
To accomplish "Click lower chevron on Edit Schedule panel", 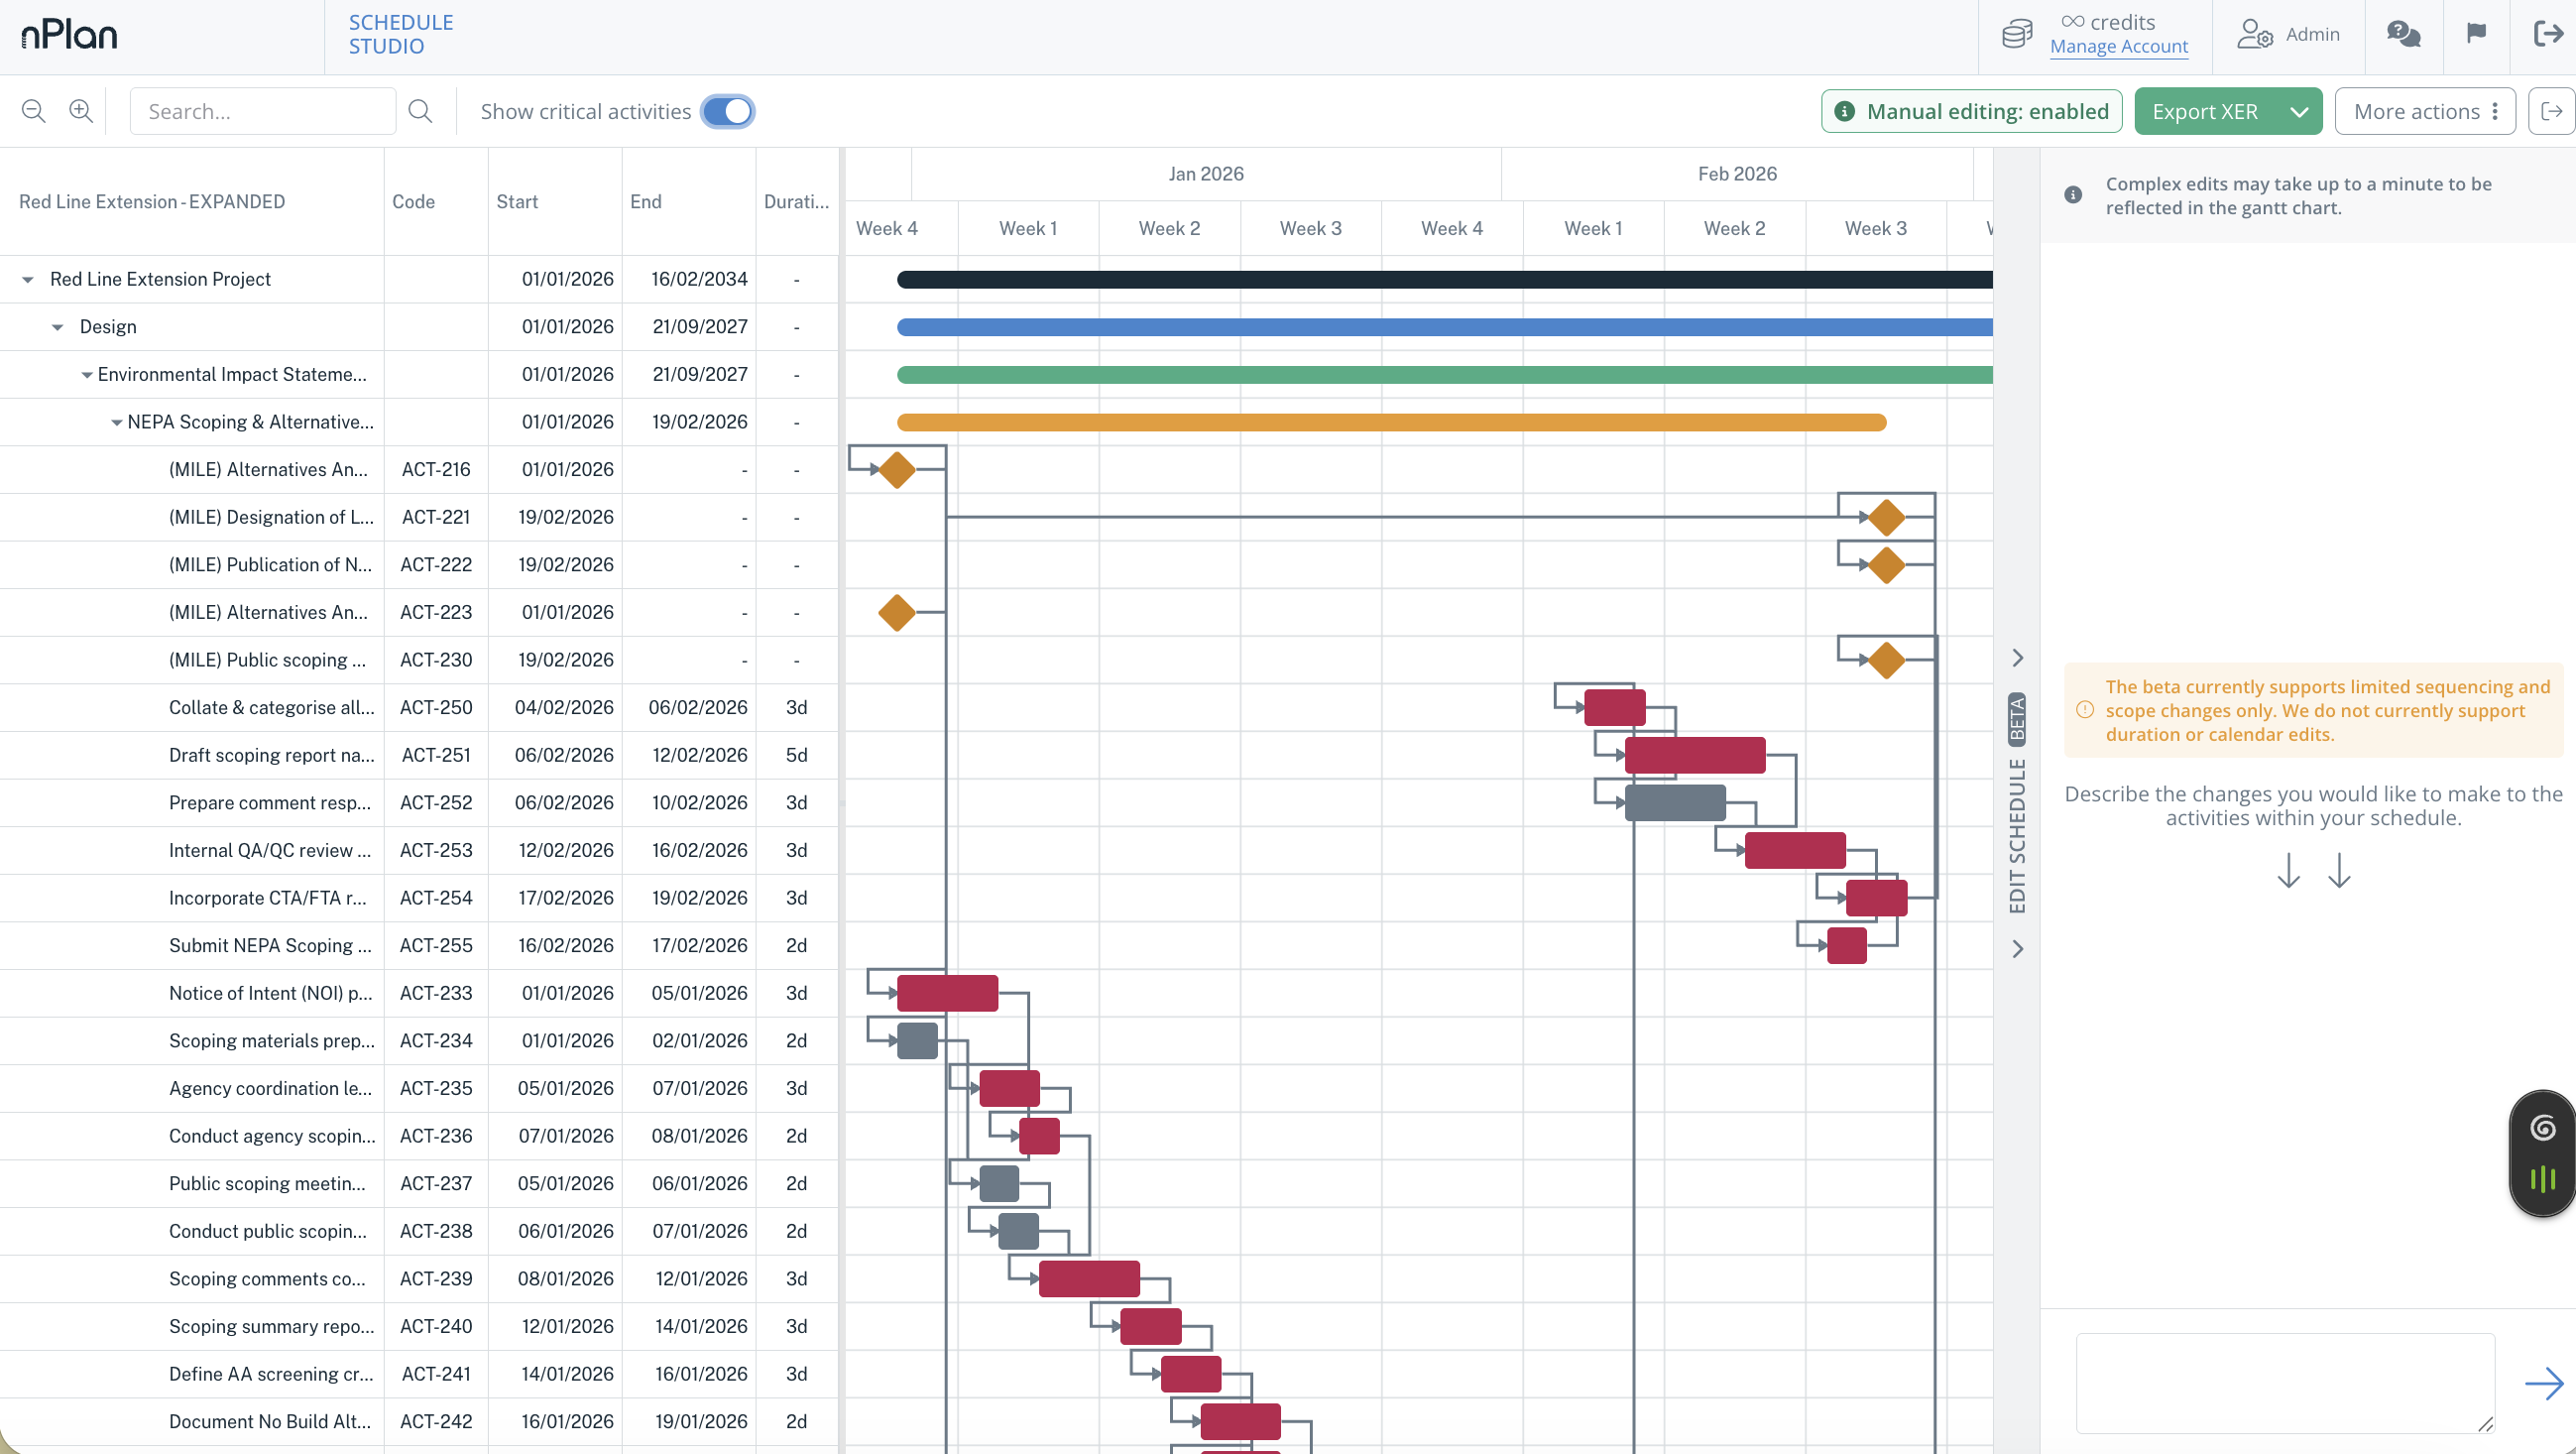I will [x=2018, y=949].
